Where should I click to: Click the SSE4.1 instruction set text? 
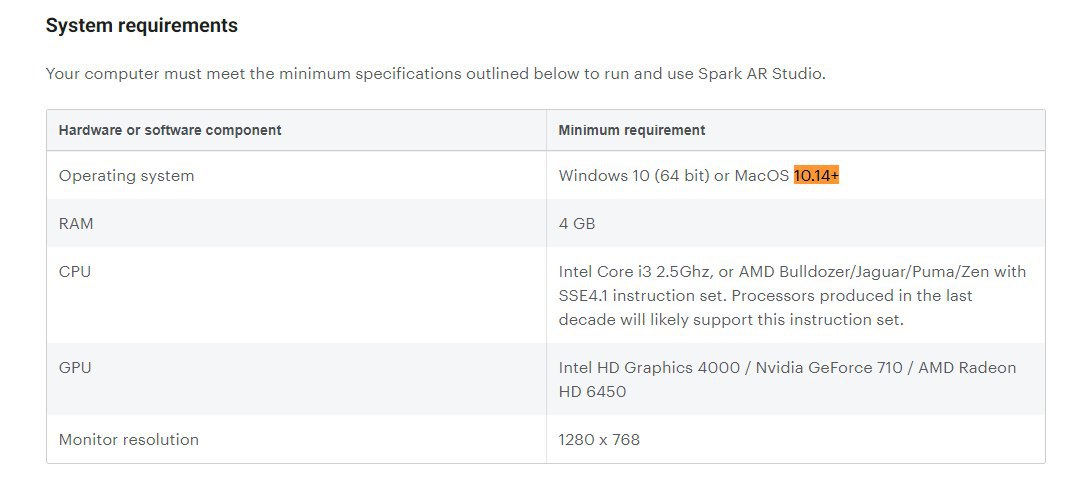pos(643,296)
